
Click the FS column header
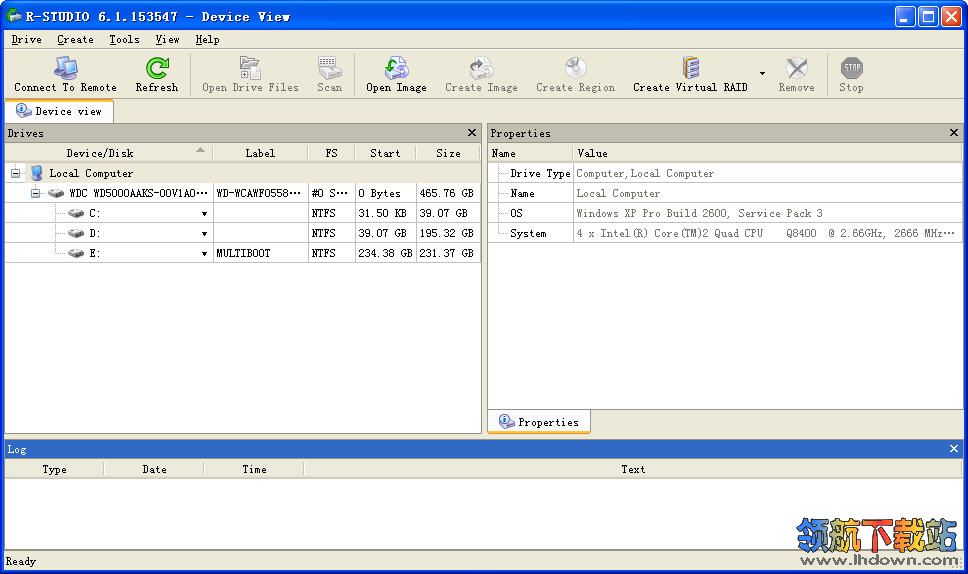(x=332, y=153)
